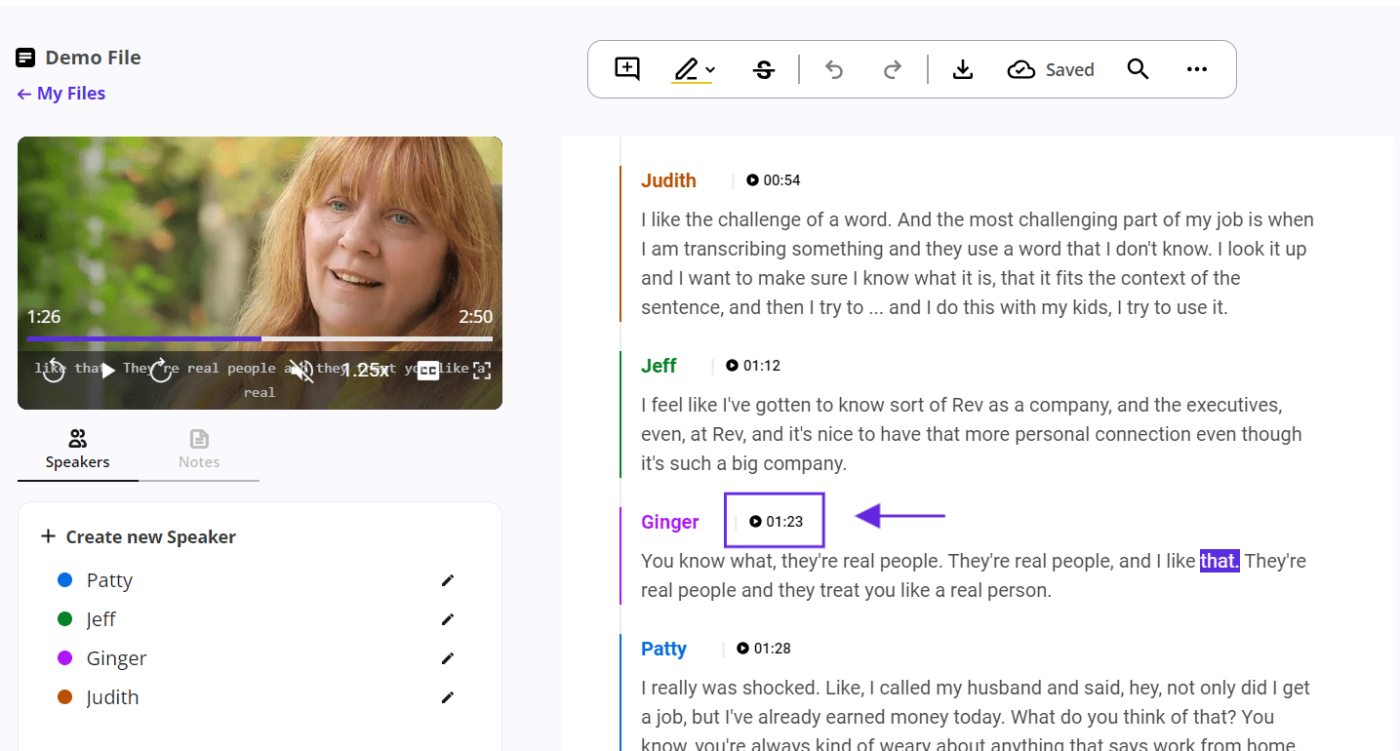Toggle closed captions on the video
The width and height of the screenshot is (1400, 751).
[x=428, y=370]
